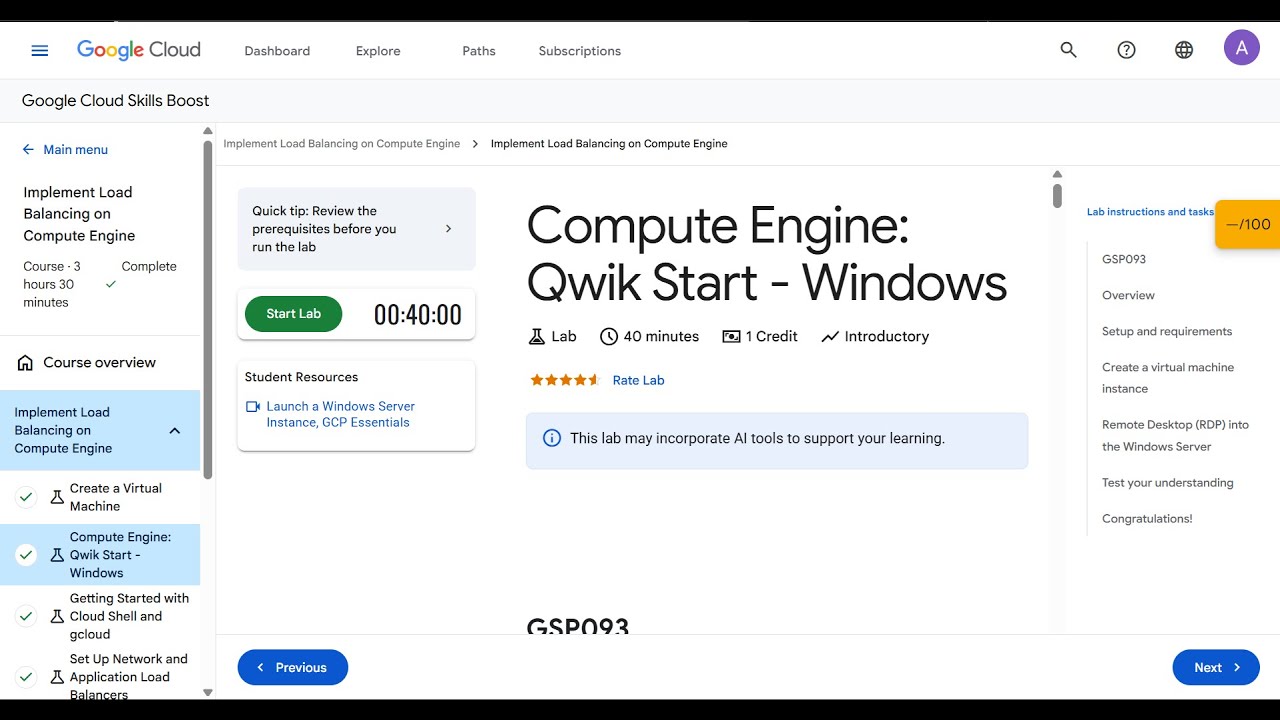Viewport: 1280px width, 720px height.
Task: Click the lab content scroll up arrow
Action: (1057, 175)
